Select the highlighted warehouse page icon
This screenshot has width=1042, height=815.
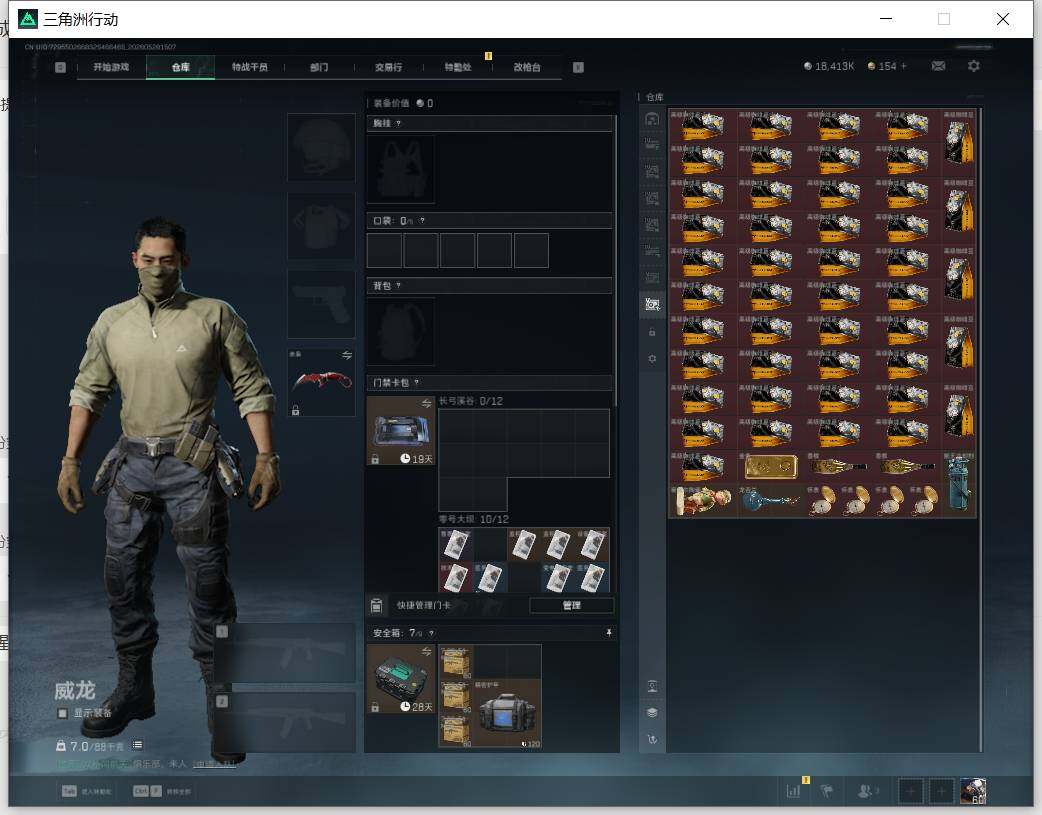click(x=652, y=304)
